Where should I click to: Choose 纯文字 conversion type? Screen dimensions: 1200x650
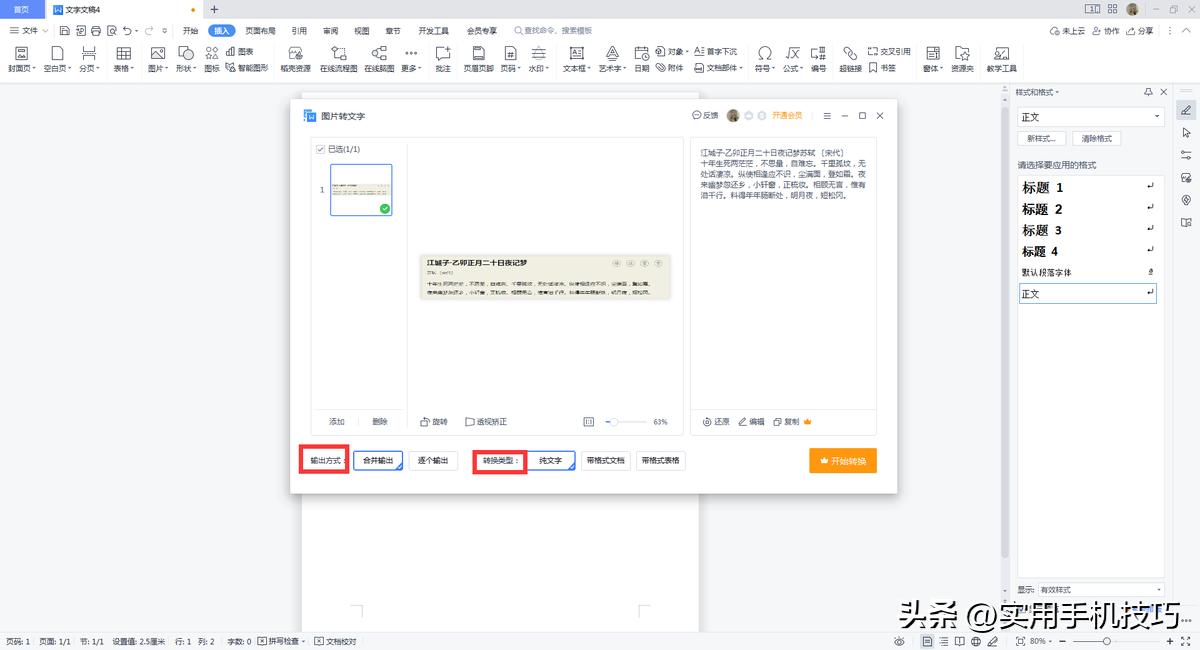pos(551,461)
